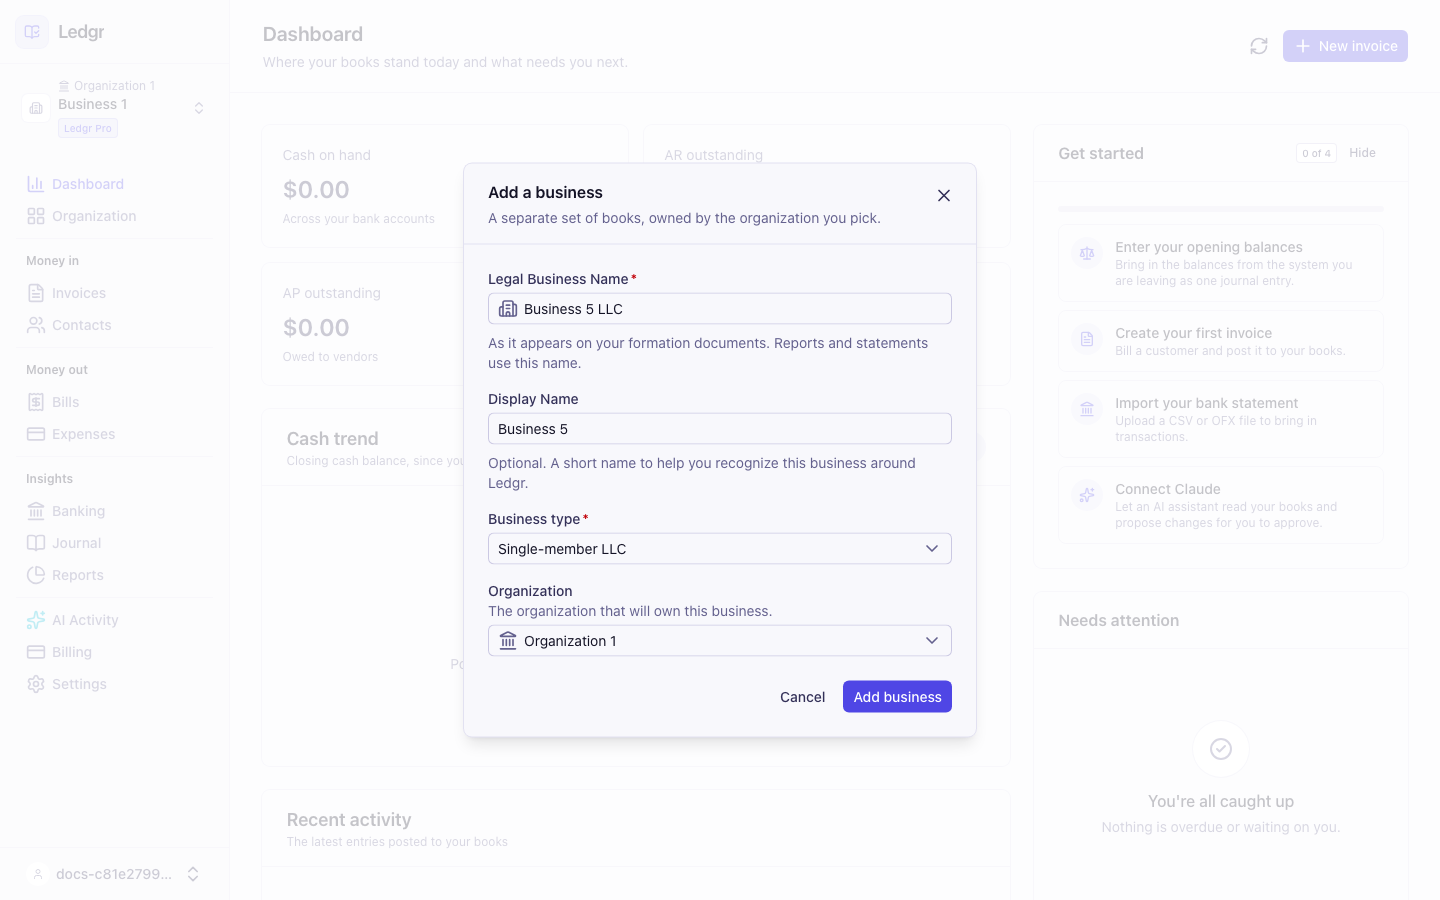Click the AI Activity sparkle icon
The width and height of the screenshot is (1440, 900).
36,620
